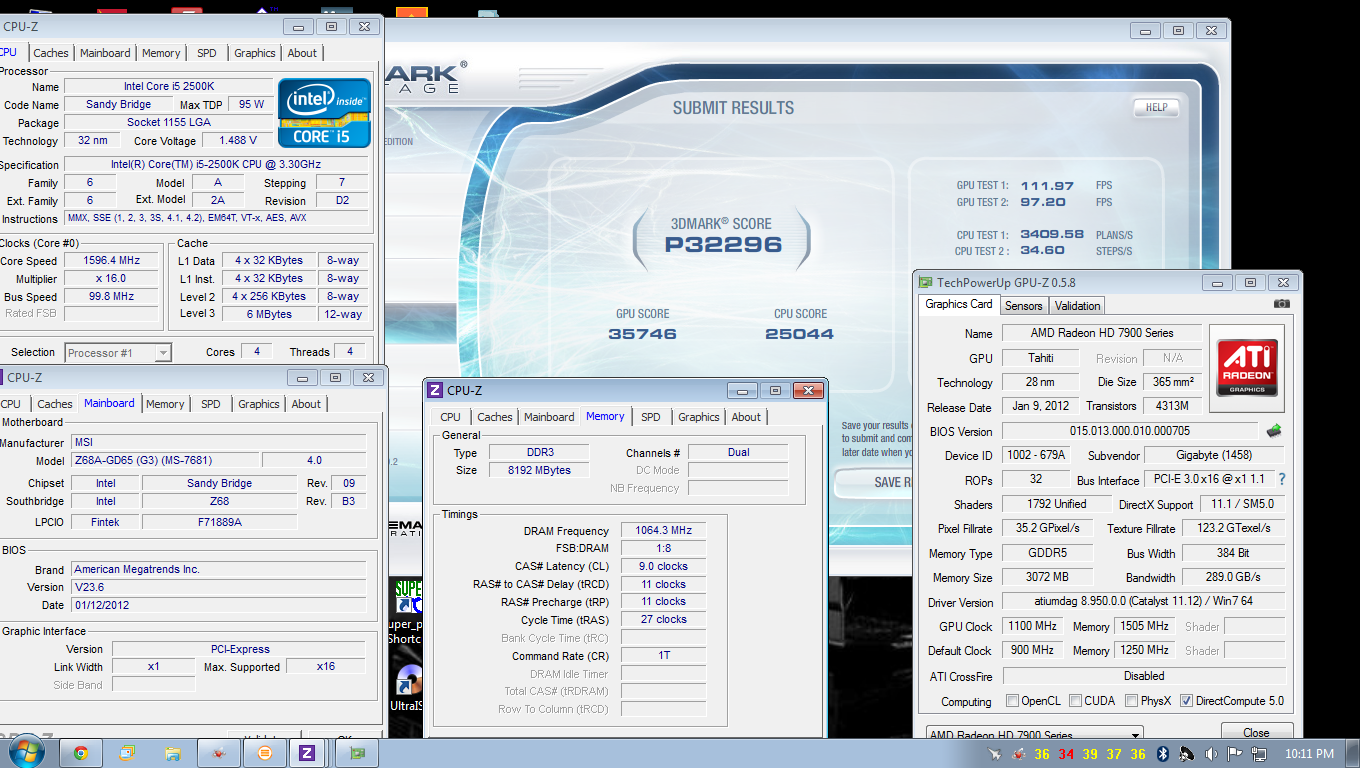Click the GPU Clock 1100 MHz field
The height and width of the screenshot is (768, 1360).
(1032, 626)
